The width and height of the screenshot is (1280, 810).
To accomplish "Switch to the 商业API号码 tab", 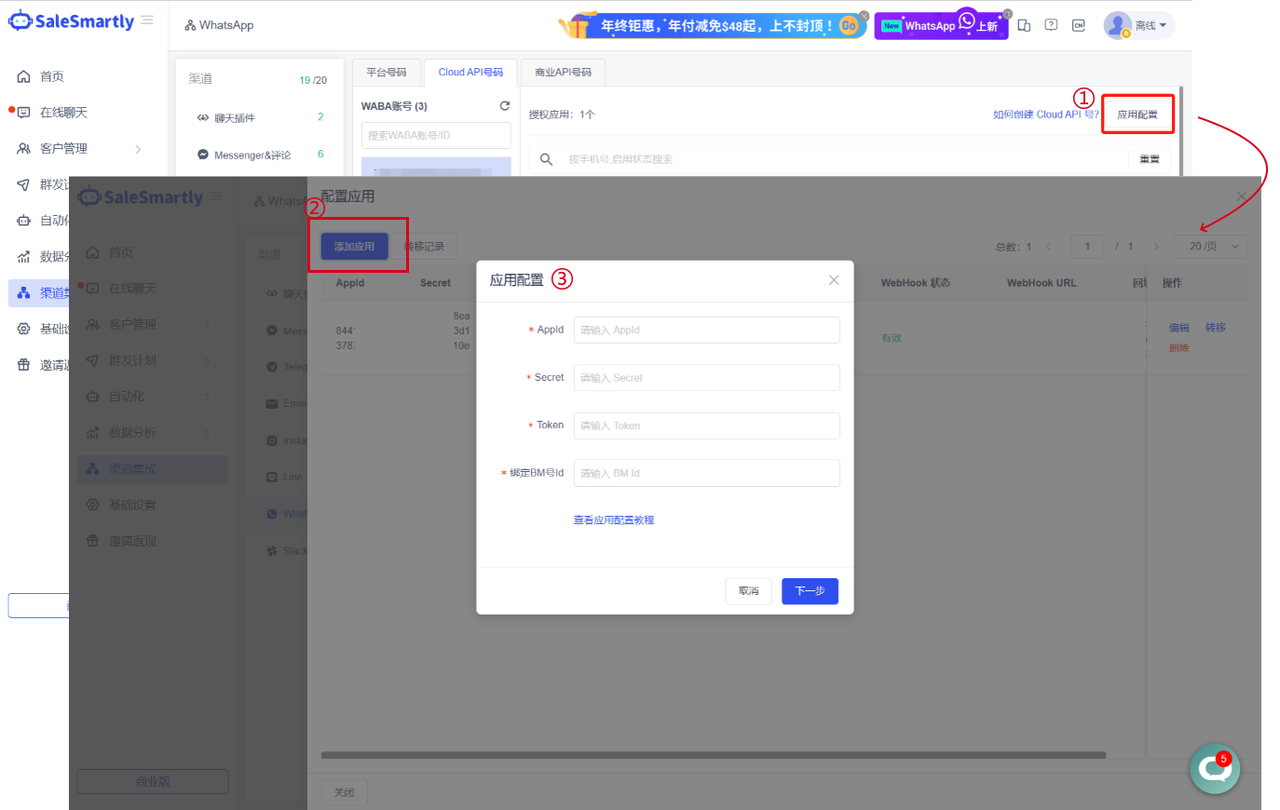I will click(563, 73).
